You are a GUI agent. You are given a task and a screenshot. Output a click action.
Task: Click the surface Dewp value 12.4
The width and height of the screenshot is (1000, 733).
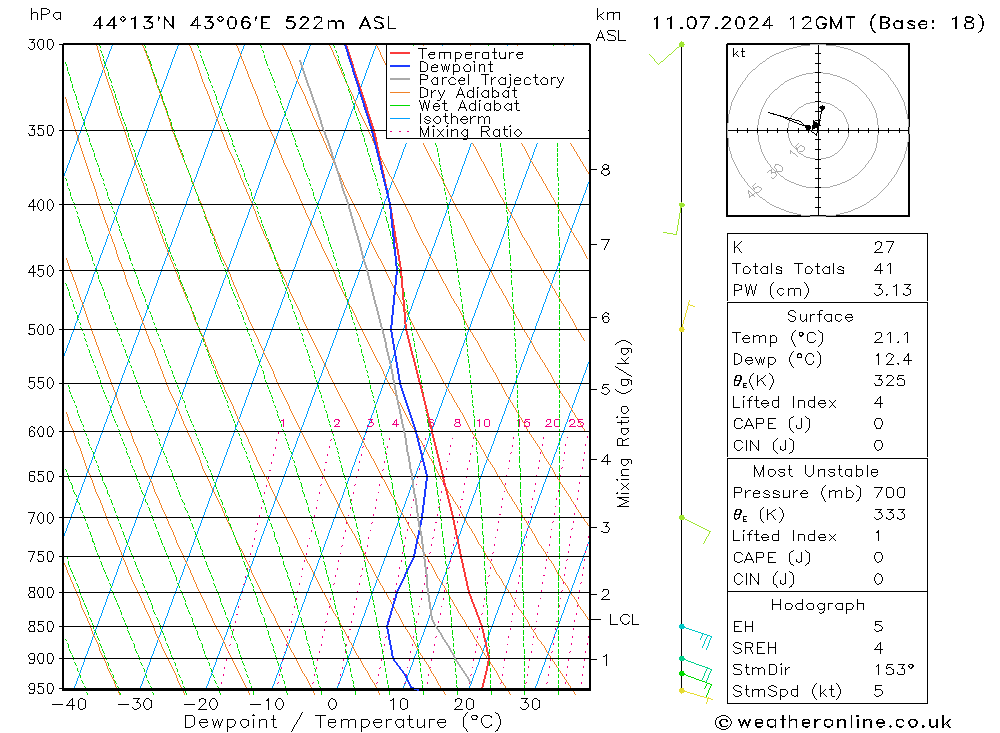pos(893,359)
